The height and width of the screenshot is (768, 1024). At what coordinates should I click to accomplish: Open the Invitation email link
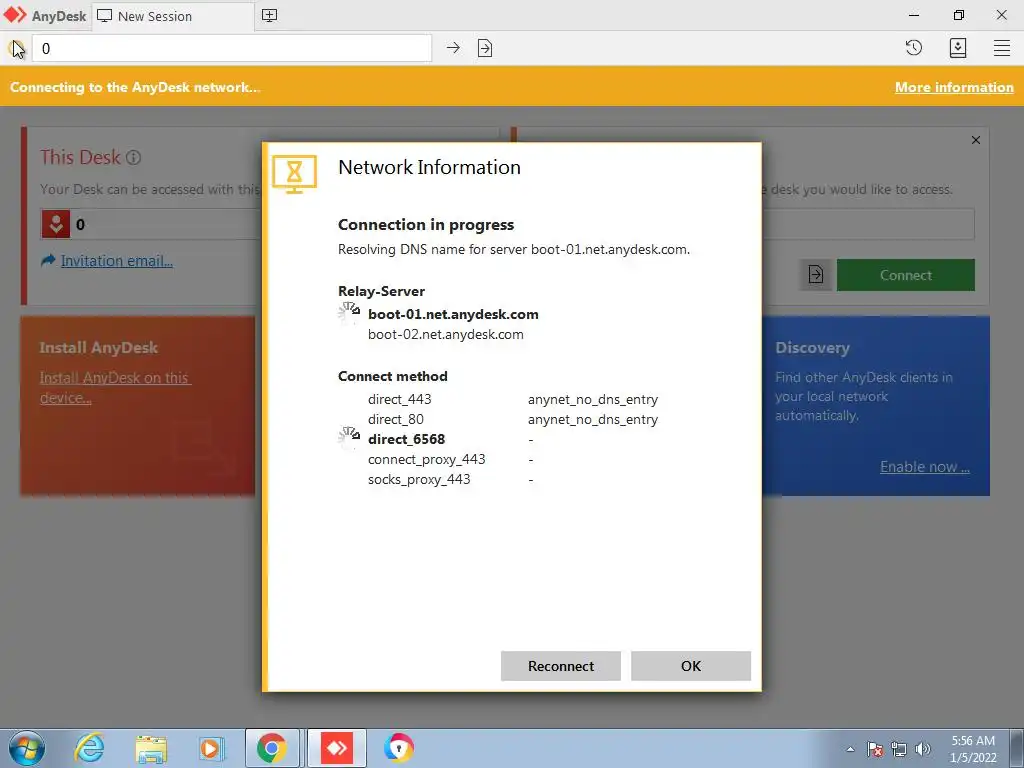click(116, 261)
